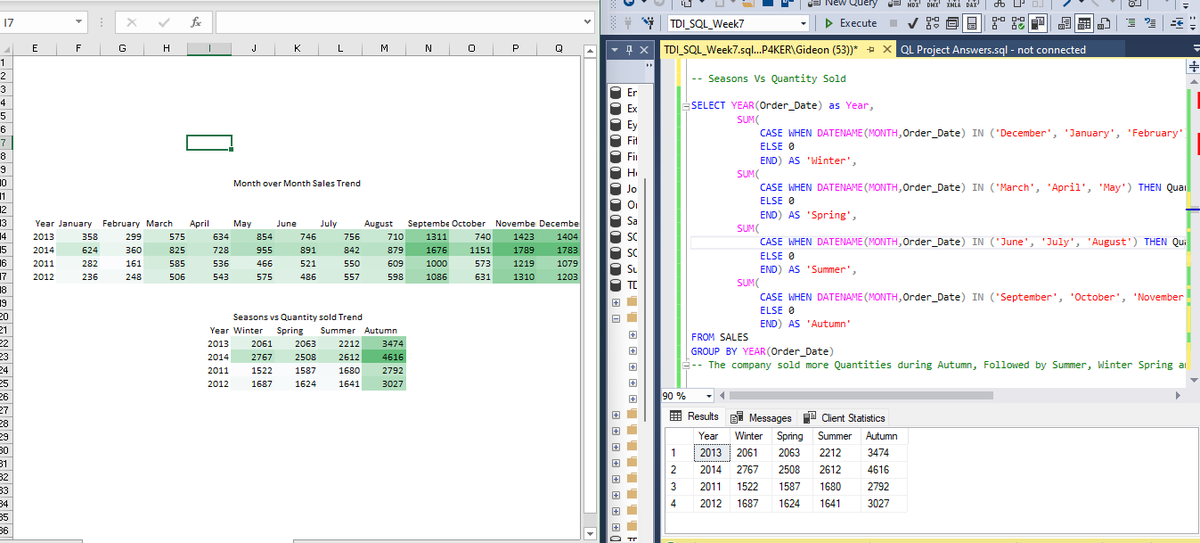This screenshot has width=1200, height=543.
Task: Toggle Include Live Query Statistics icon
Action: coord(1017,23)
